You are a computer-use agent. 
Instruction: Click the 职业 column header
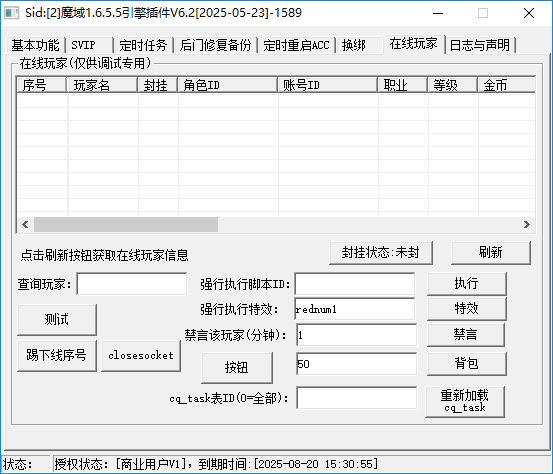tap(403, 85)
